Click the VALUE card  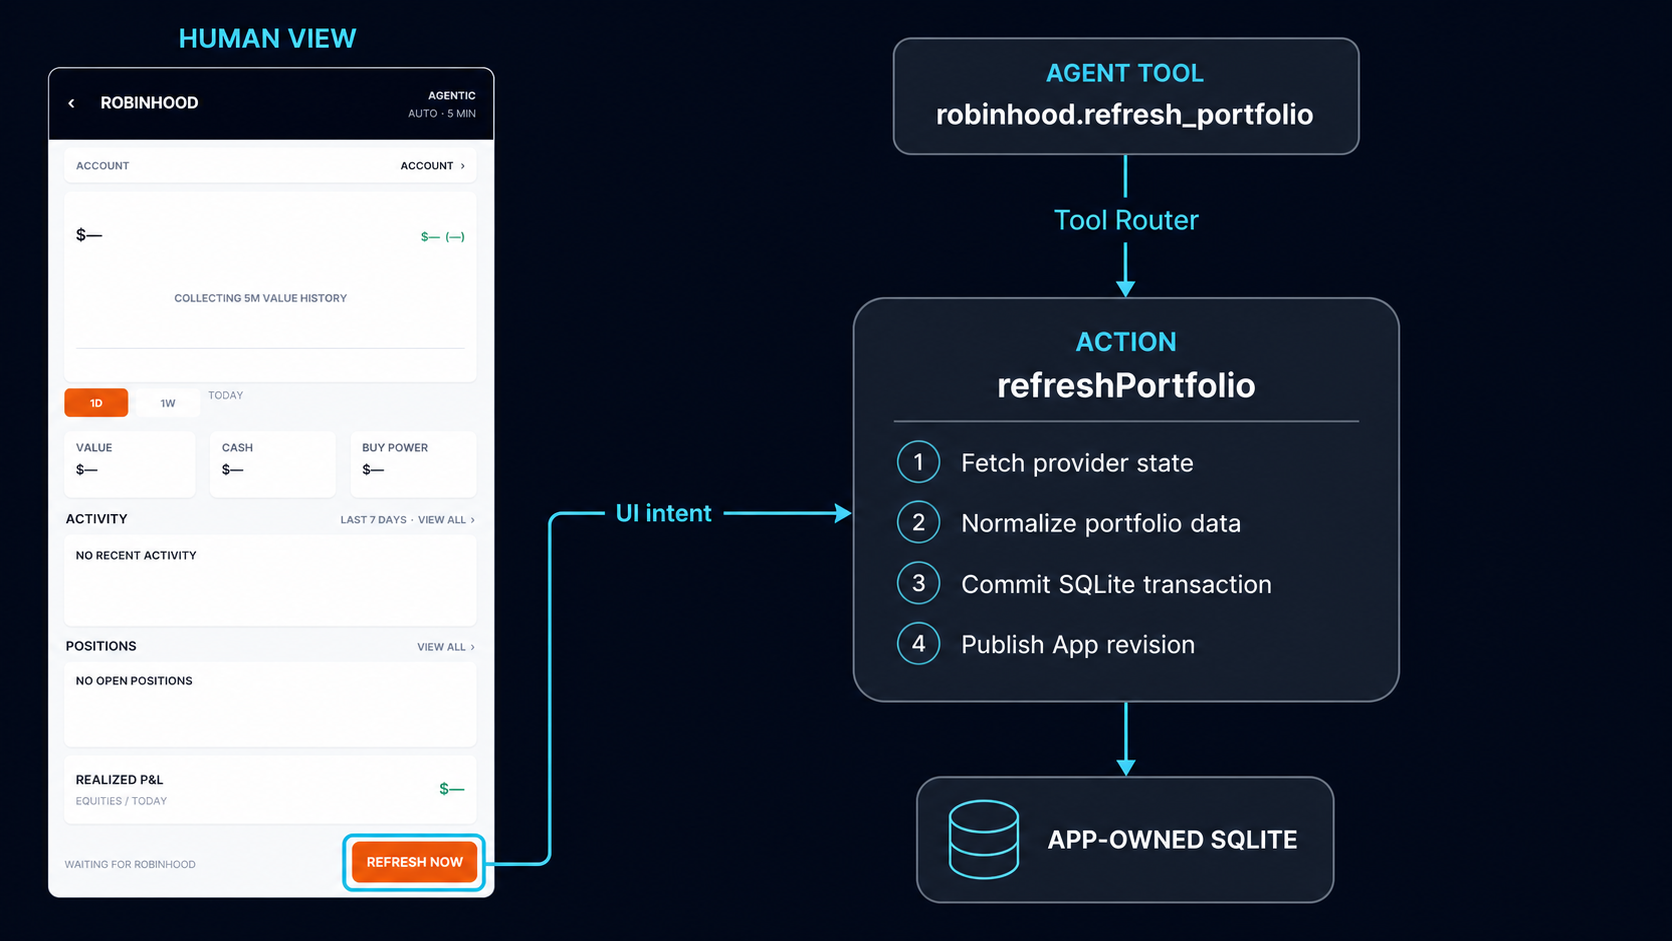point(130,464)
